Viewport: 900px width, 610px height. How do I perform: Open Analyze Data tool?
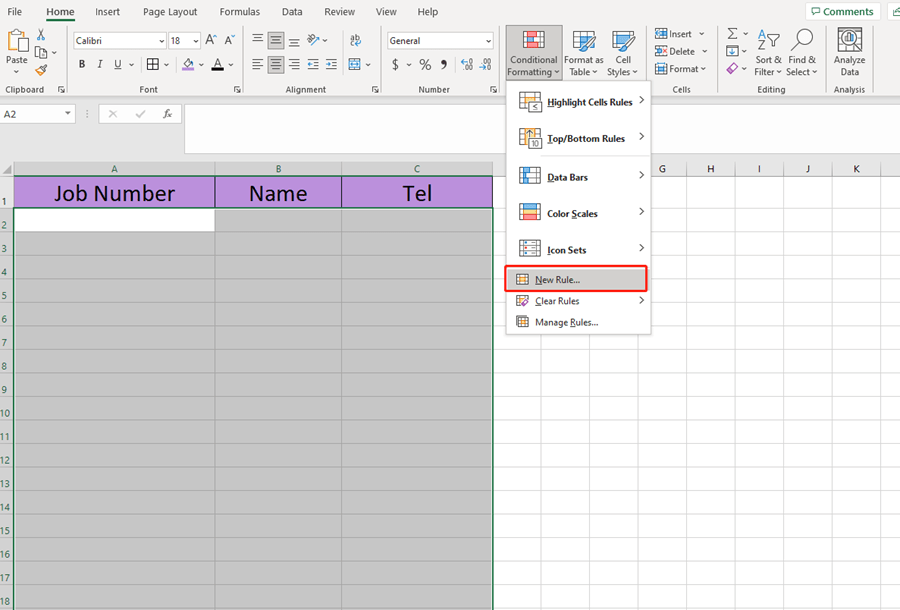pos(849,52)
